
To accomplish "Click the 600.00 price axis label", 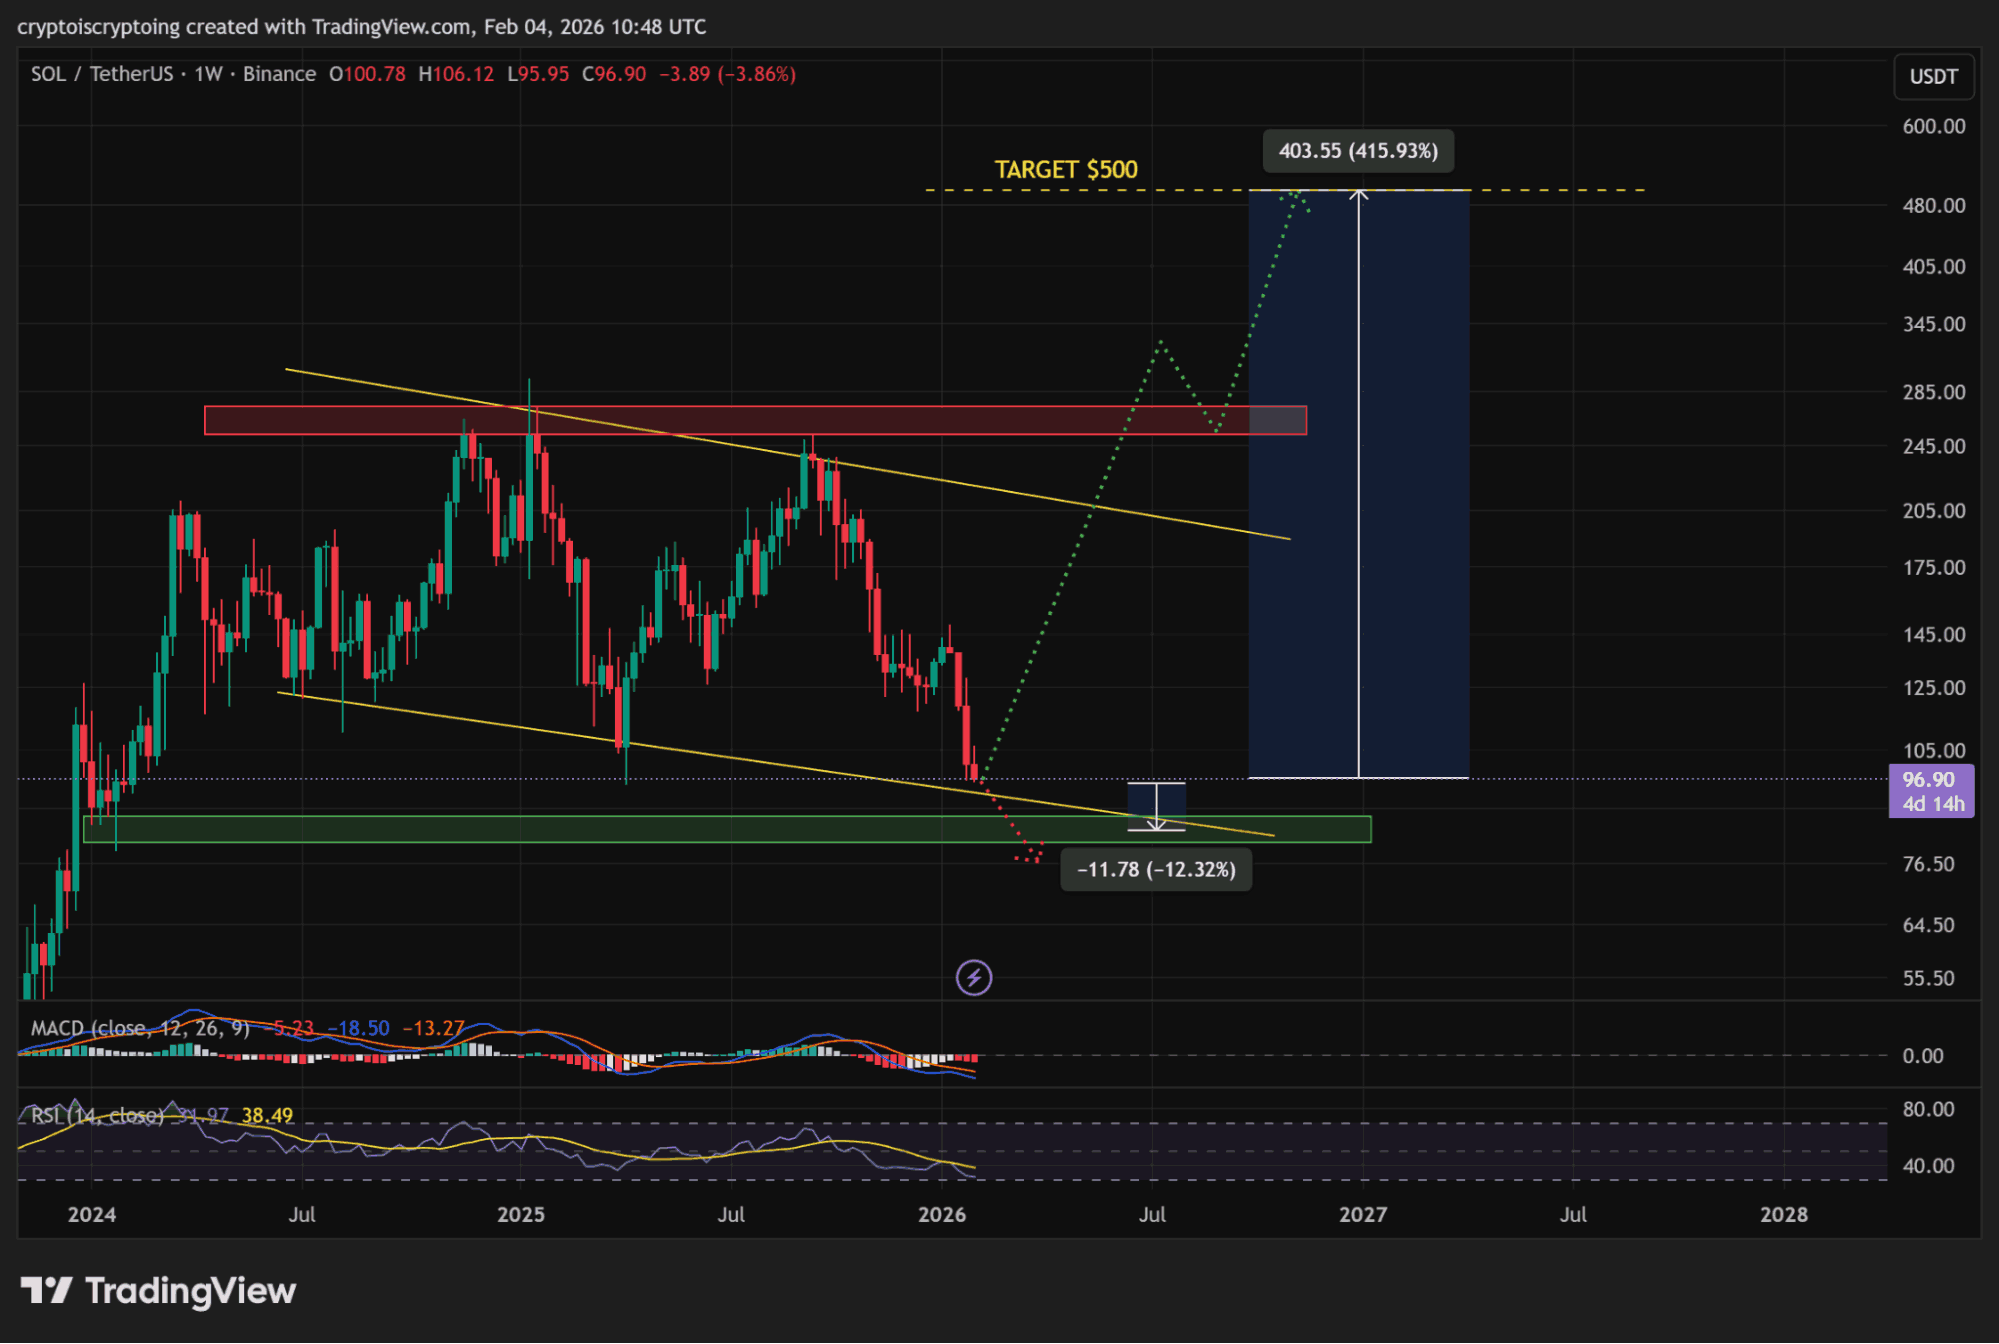I will (x=1933, y=126).
